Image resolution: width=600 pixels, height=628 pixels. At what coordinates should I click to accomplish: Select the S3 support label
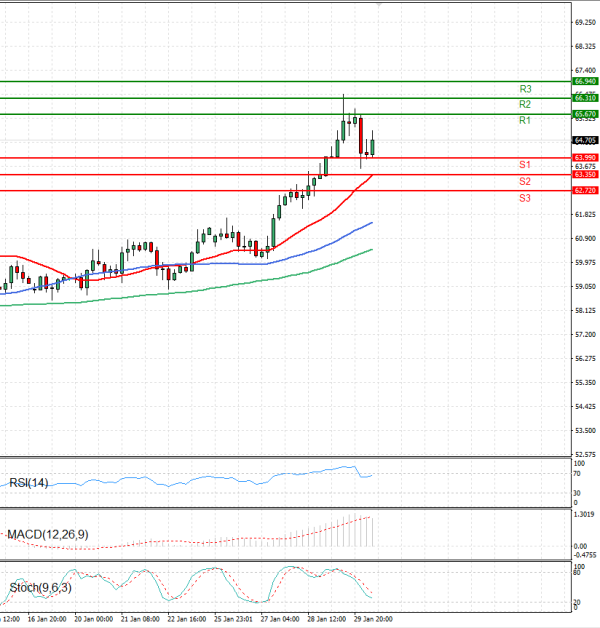coord(524,199)
